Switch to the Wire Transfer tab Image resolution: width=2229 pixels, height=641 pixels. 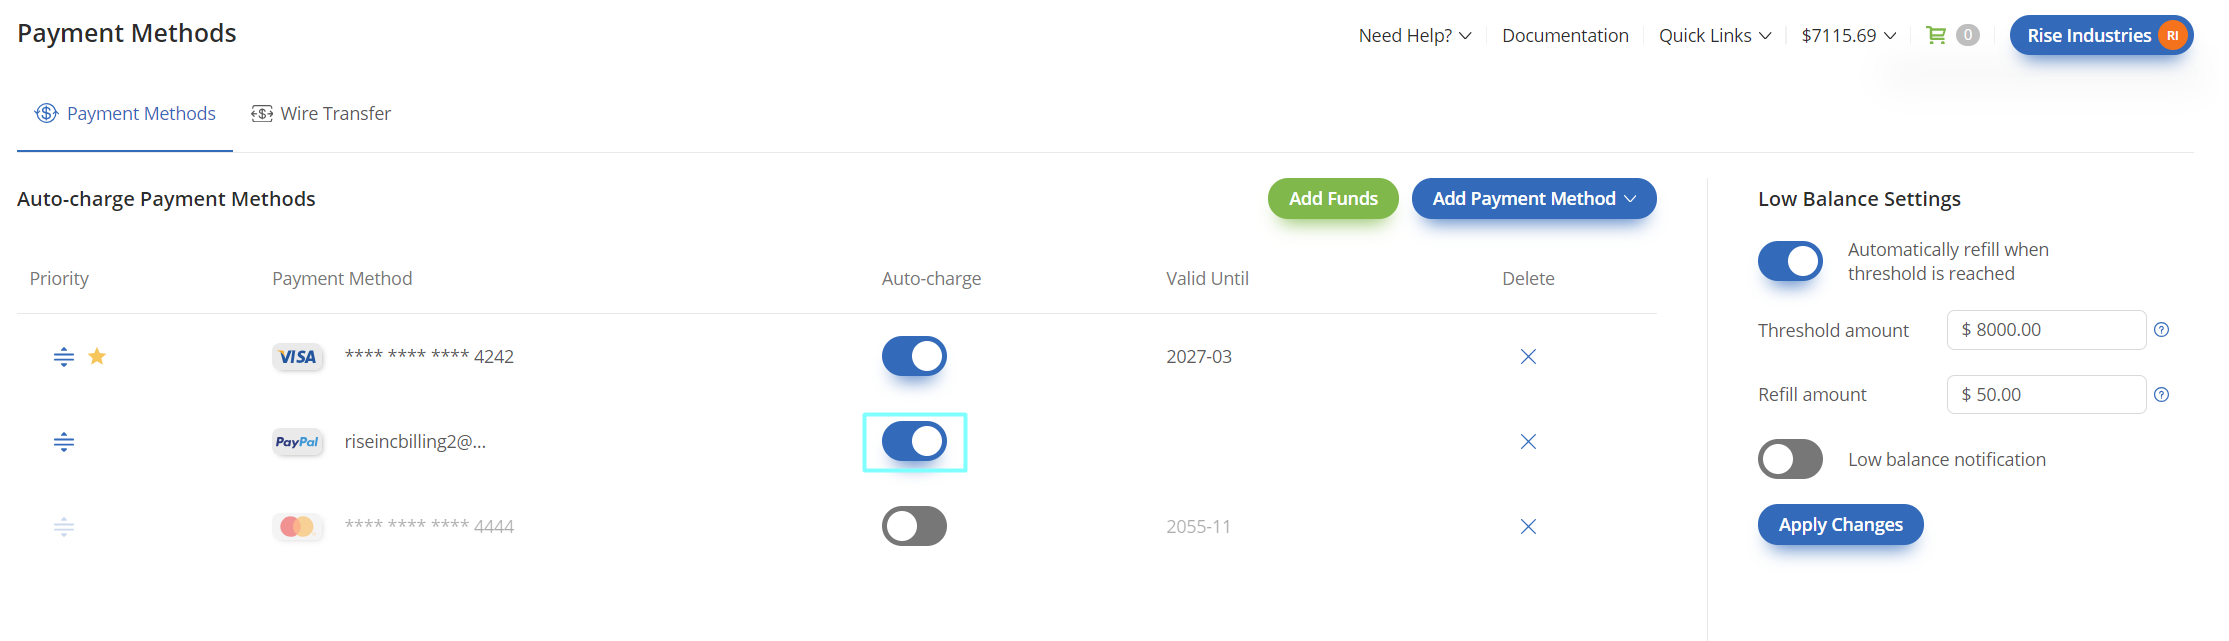[x=321, y=114]
